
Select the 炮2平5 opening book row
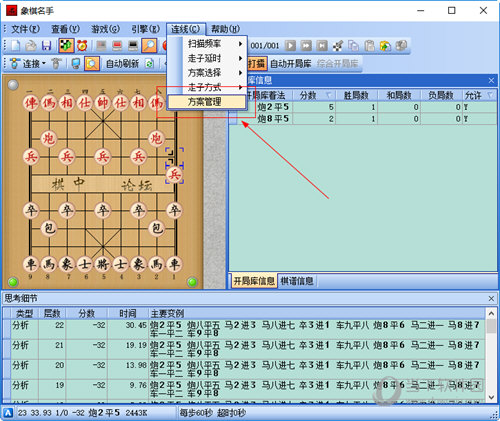[x=363, y=107]
